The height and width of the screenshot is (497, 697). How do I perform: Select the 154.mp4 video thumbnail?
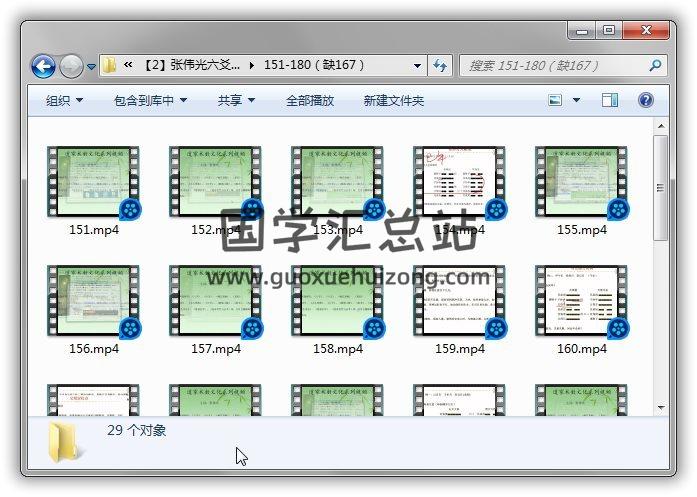point(459,182)
